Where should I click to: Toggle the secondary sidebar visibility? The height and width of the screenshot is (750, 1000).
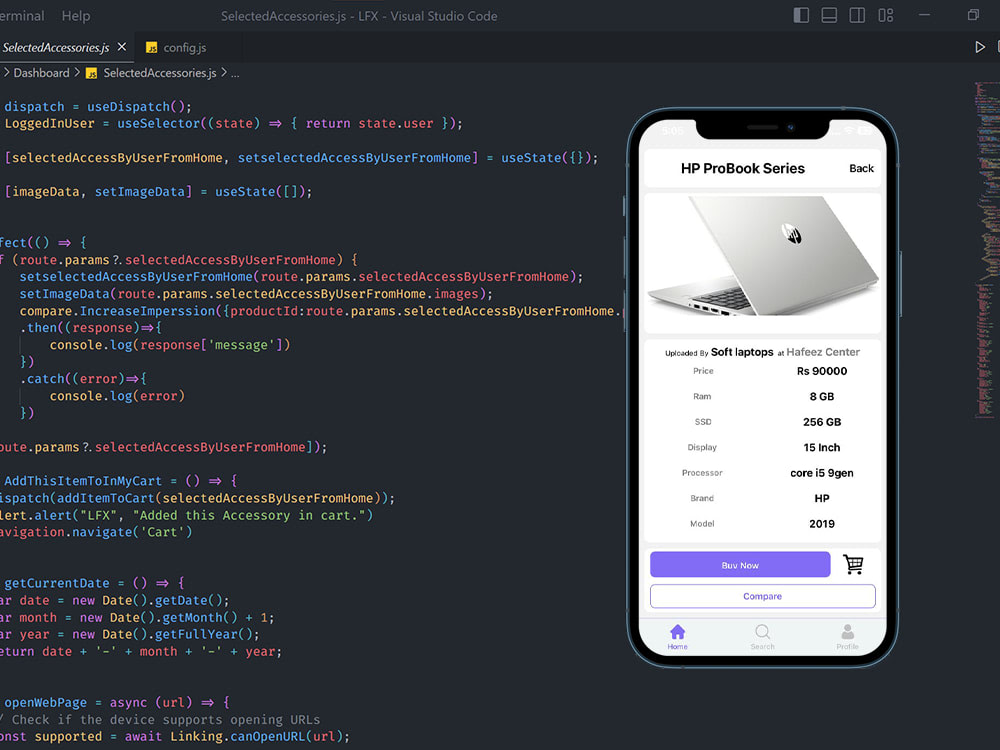857,15
